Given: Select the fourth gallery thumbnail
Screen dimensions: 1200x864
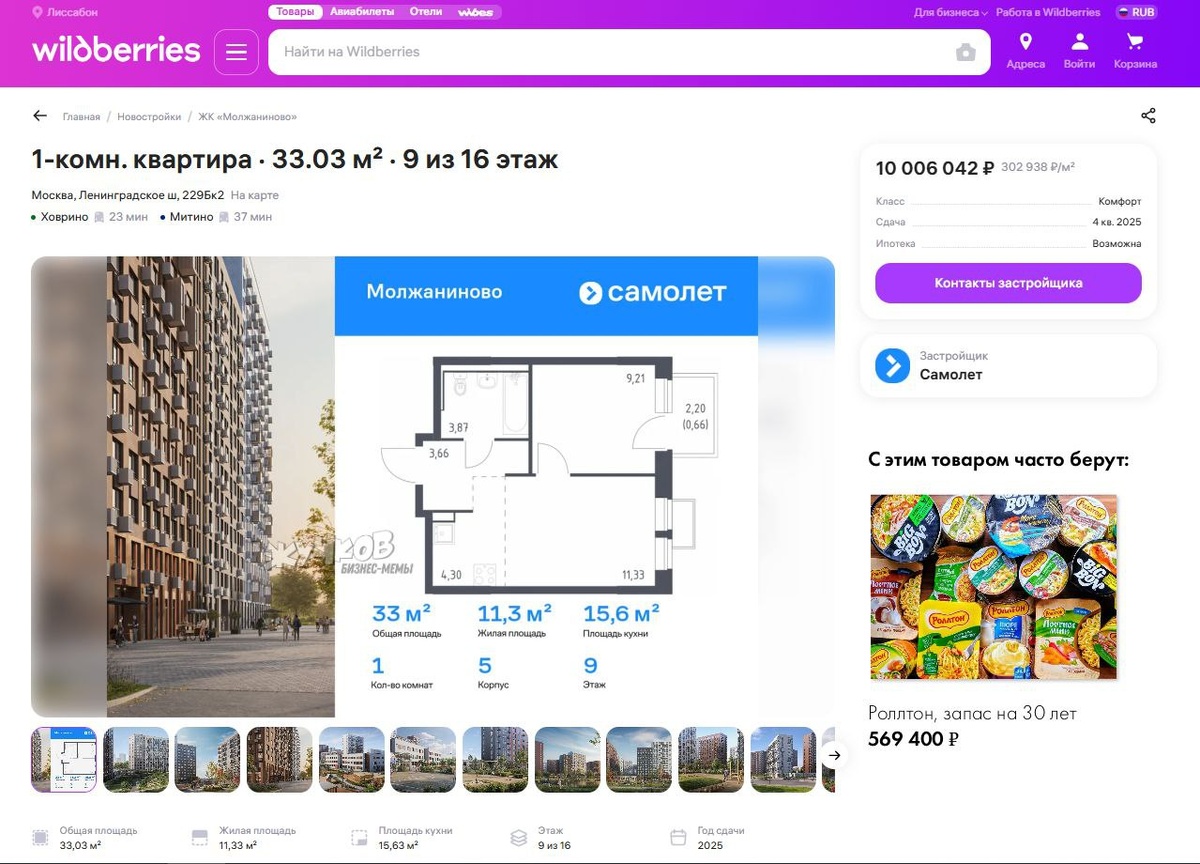Looking at the screenshot, I should point(280,760).
